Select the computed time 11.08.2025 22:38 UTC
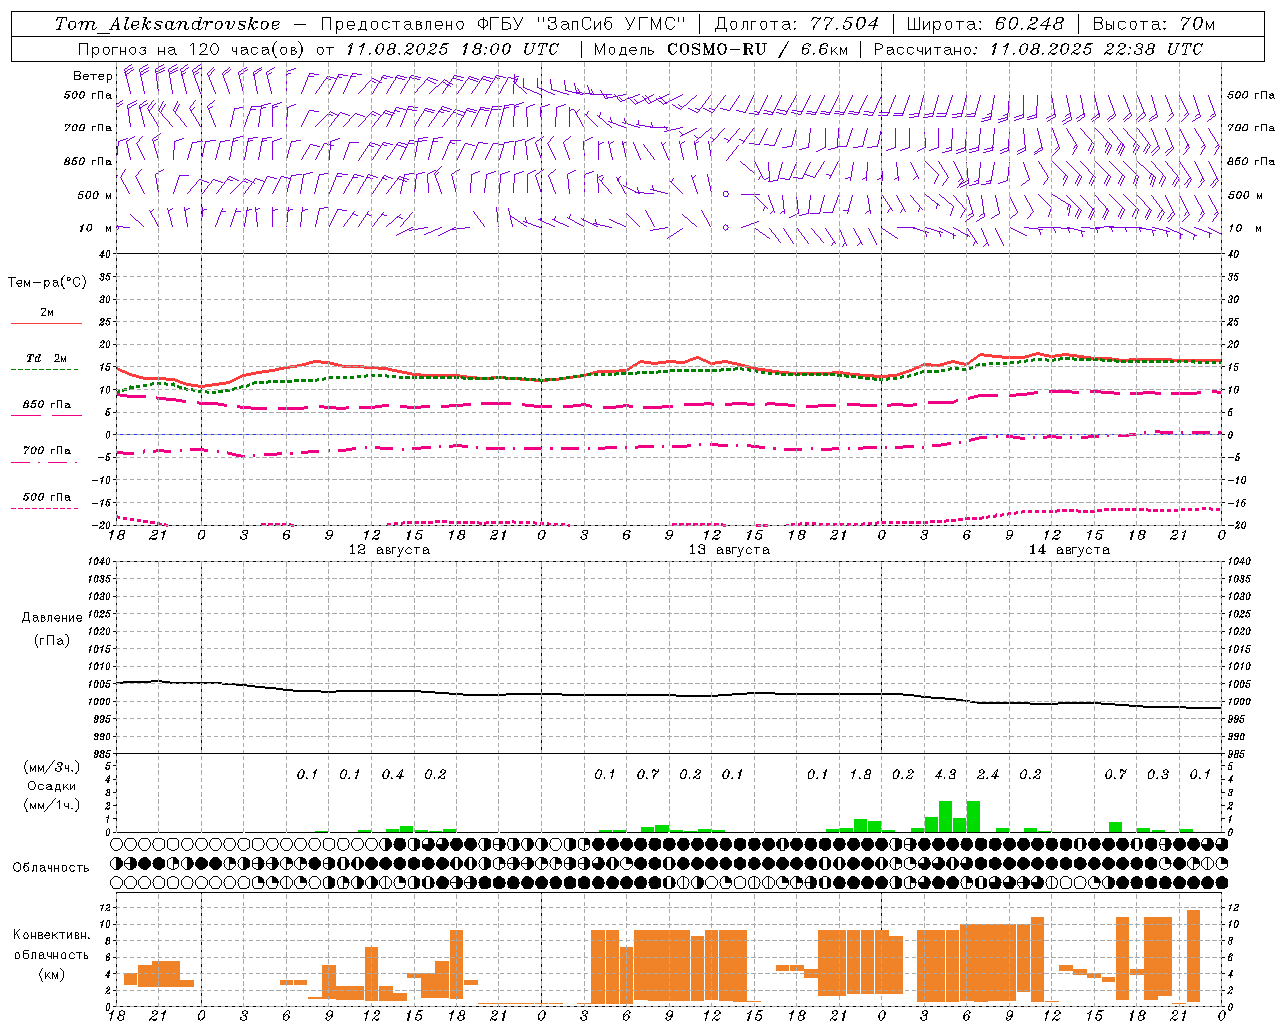The width and height of the screenshot is (1280, 1024). pyautogui.click(x=1097, y=49)
